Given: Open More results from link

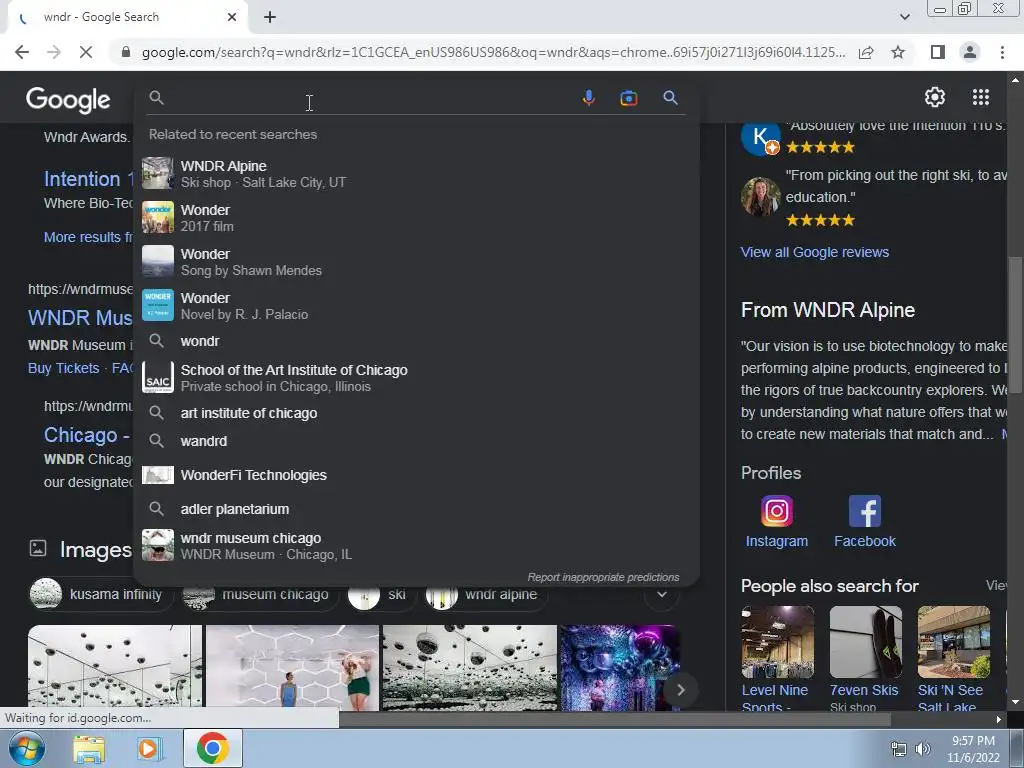Looking at the screenshot, I should pyautogui.click(x=88, y=237).
